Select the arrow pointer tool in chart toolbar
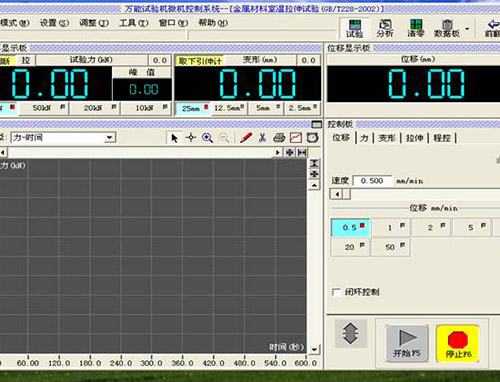This screenshot has width=500, height=382. tap(174, 138)
